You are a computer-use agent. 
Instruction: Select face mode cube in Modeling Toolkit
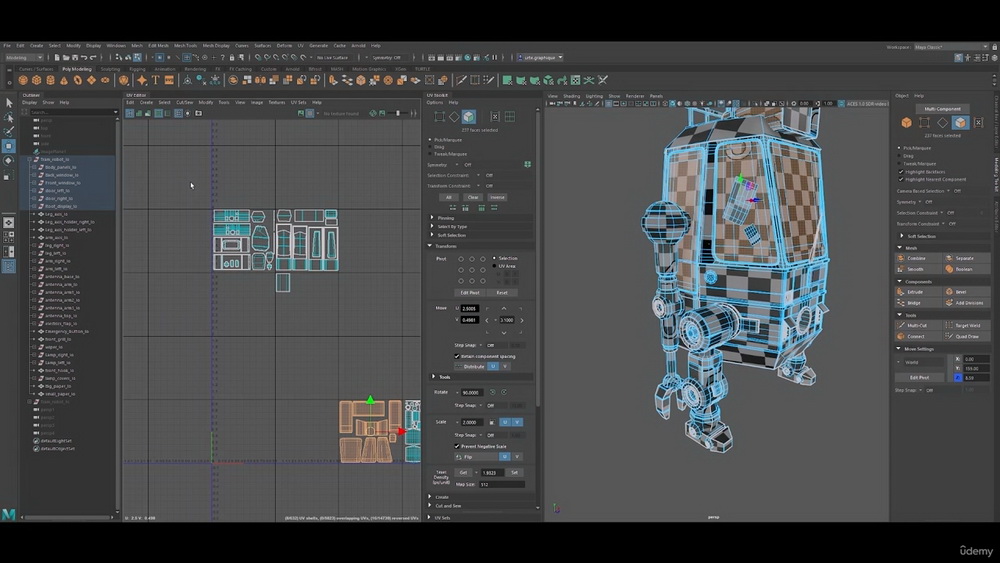960,122
